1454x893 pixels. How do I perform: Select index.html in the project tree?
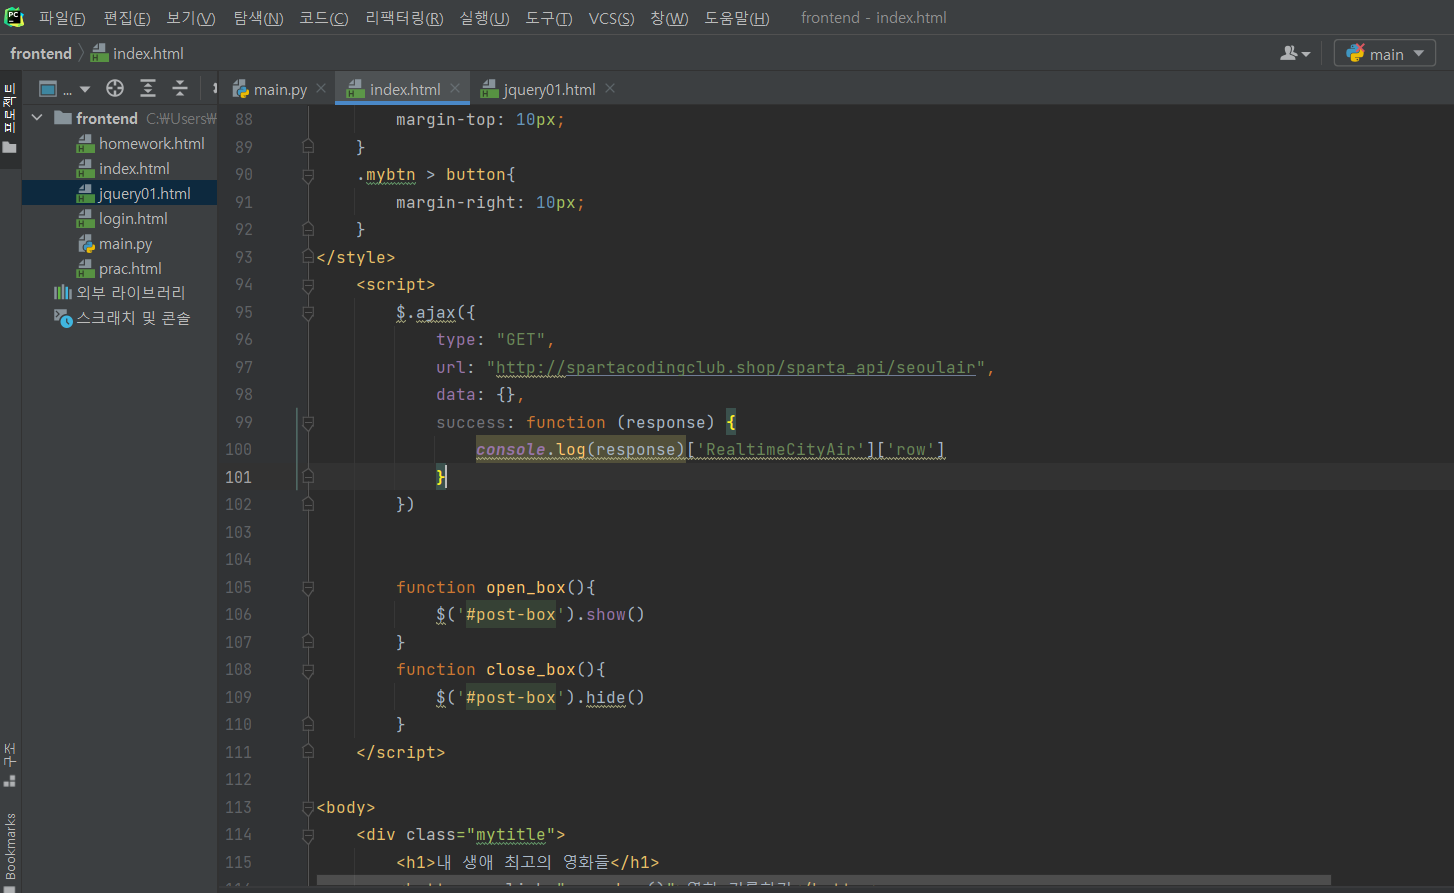[x=134, y=168]
